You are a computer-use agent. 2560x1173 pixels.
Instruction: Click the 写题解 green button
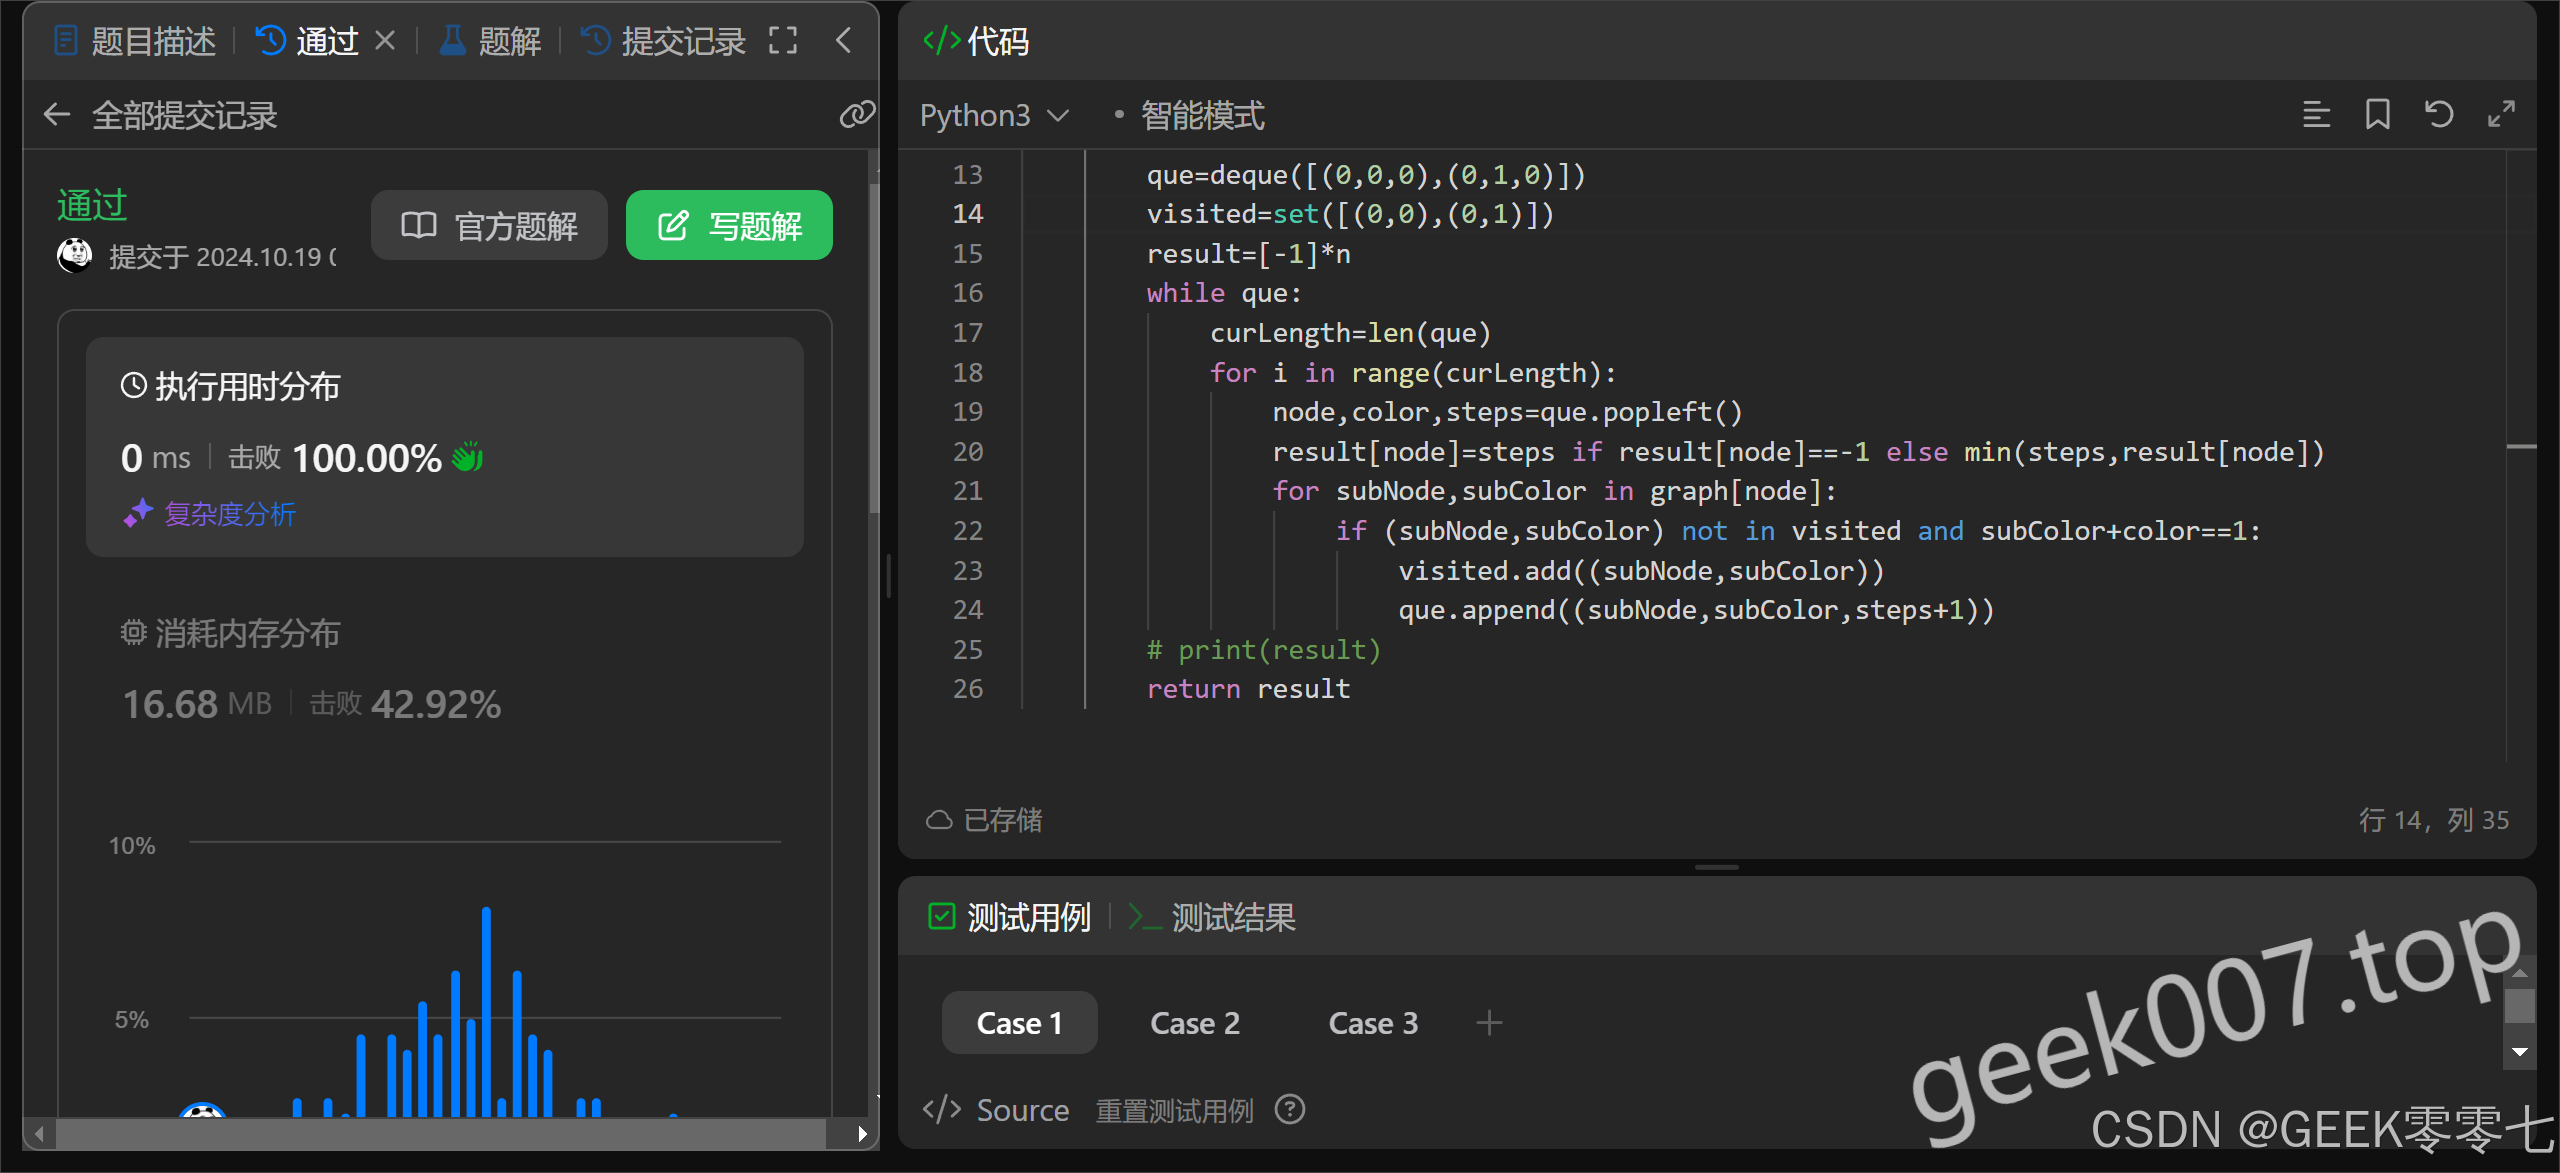click(729, 225)
